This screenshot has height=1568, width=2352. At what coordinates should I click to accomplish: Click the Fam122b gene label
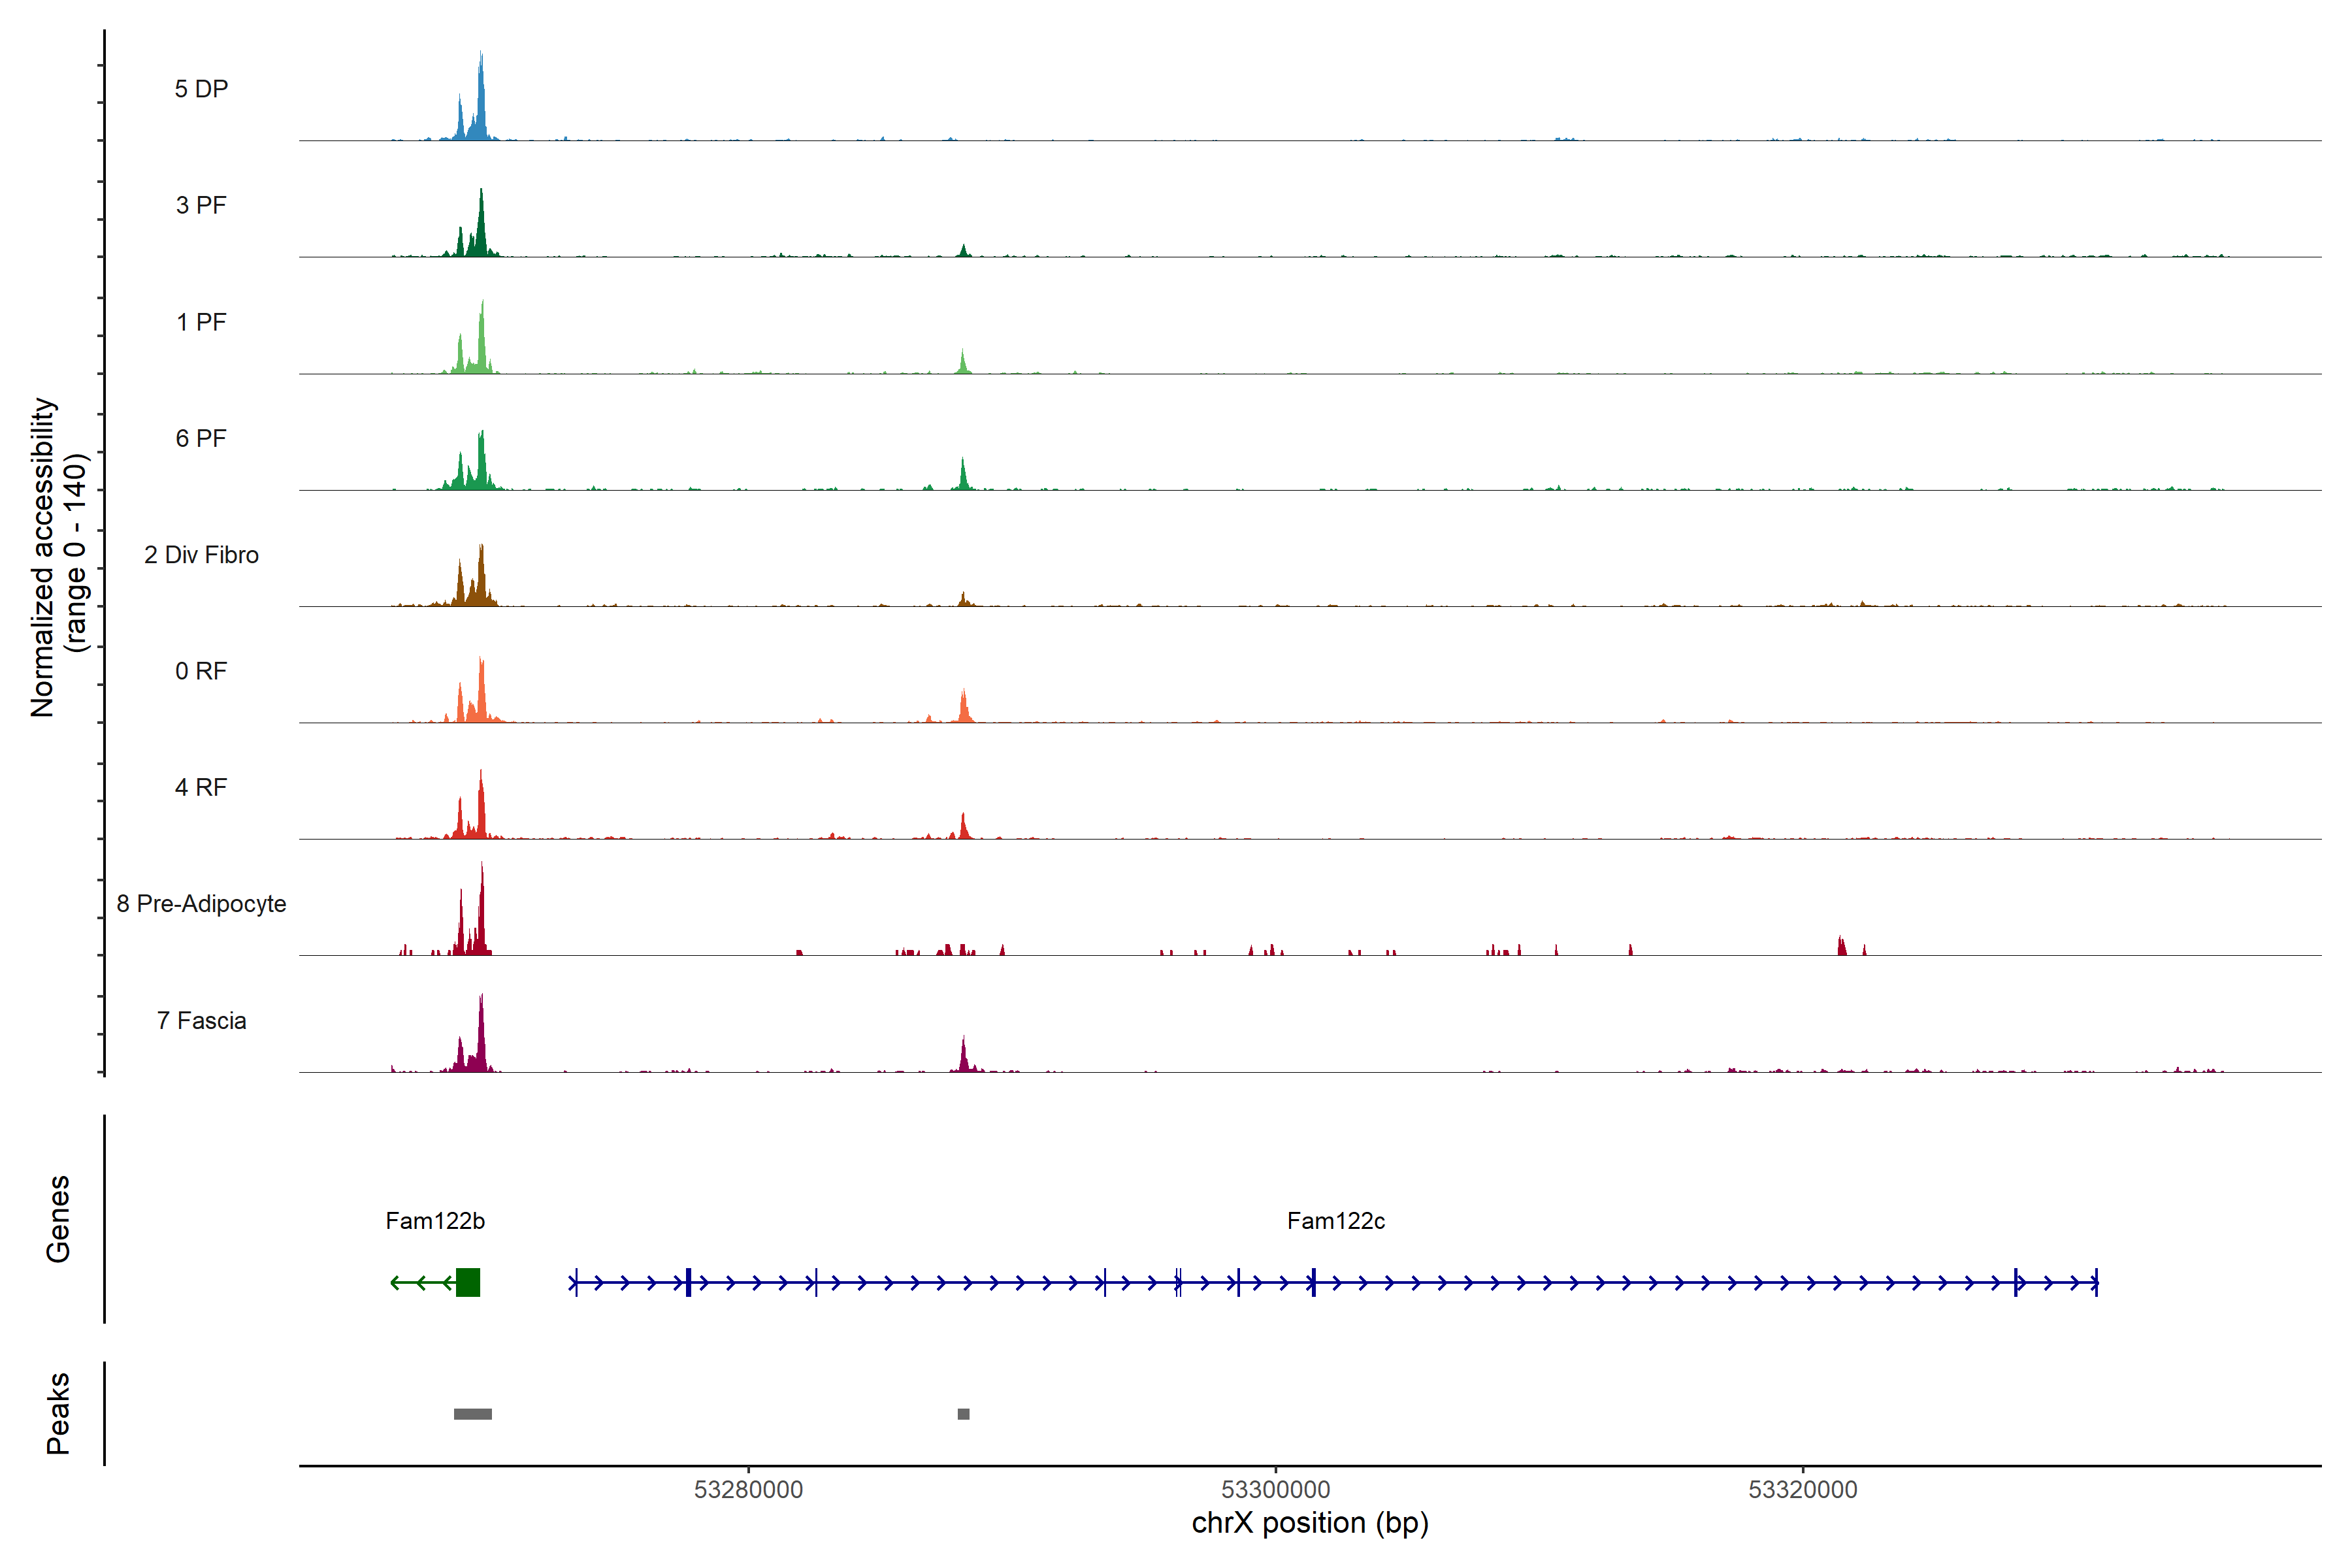tap(435, 1221)
